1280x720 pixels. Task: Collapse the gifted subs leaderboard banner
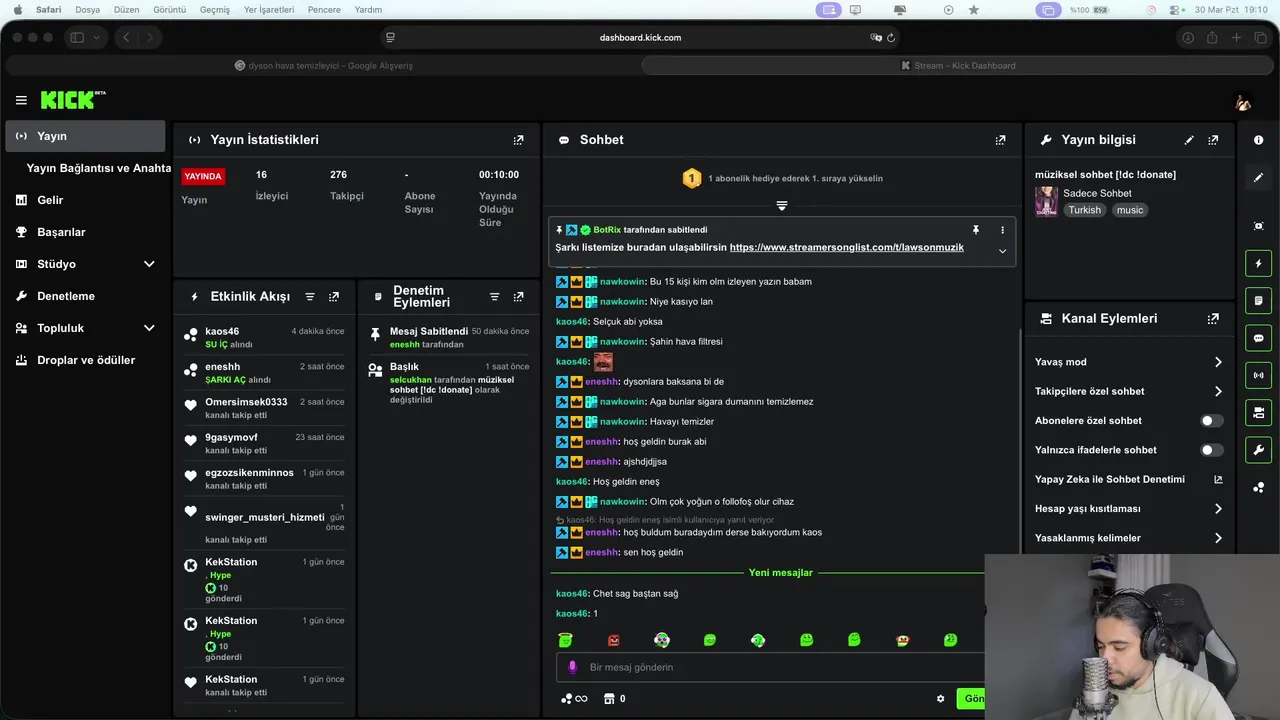pyautogui.click(x=782, y=206)
